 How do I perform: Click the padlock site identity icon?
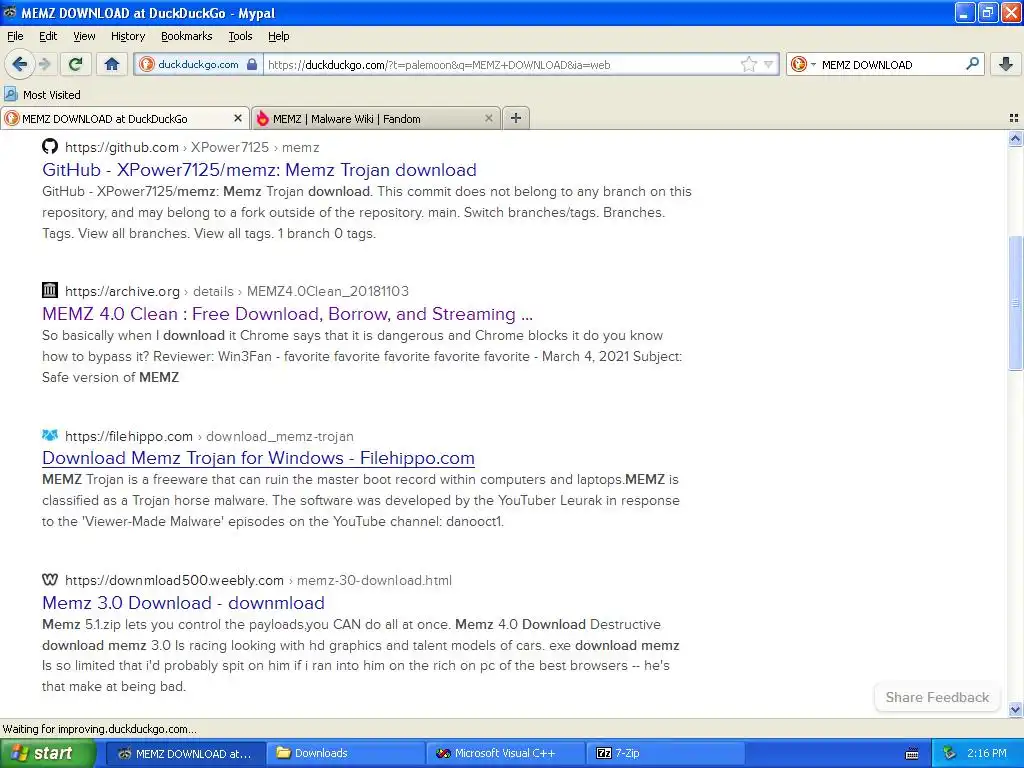252,65
